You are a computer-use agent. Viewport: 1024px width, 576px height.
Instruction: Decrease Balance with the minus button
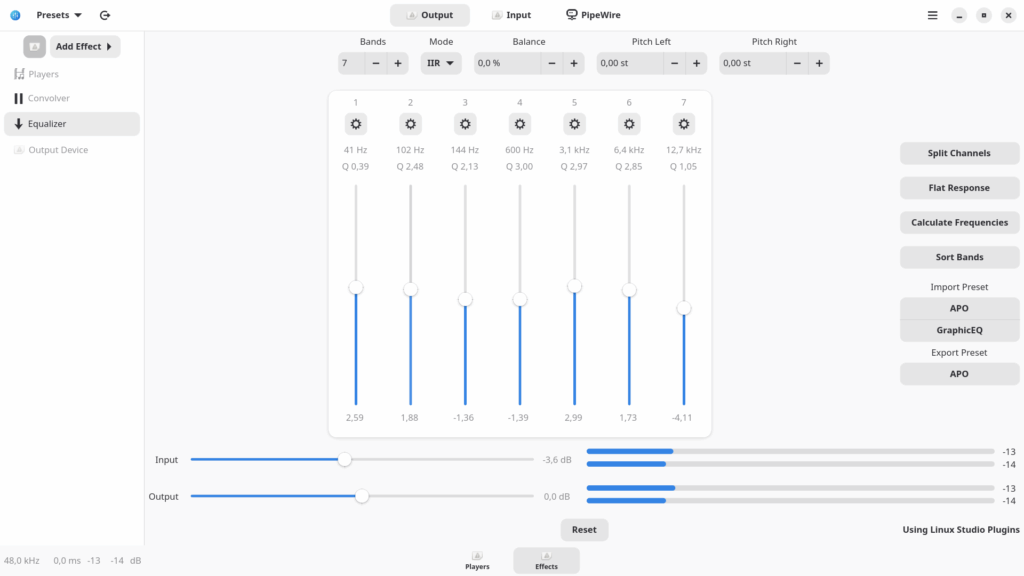(x=552, y=63)
